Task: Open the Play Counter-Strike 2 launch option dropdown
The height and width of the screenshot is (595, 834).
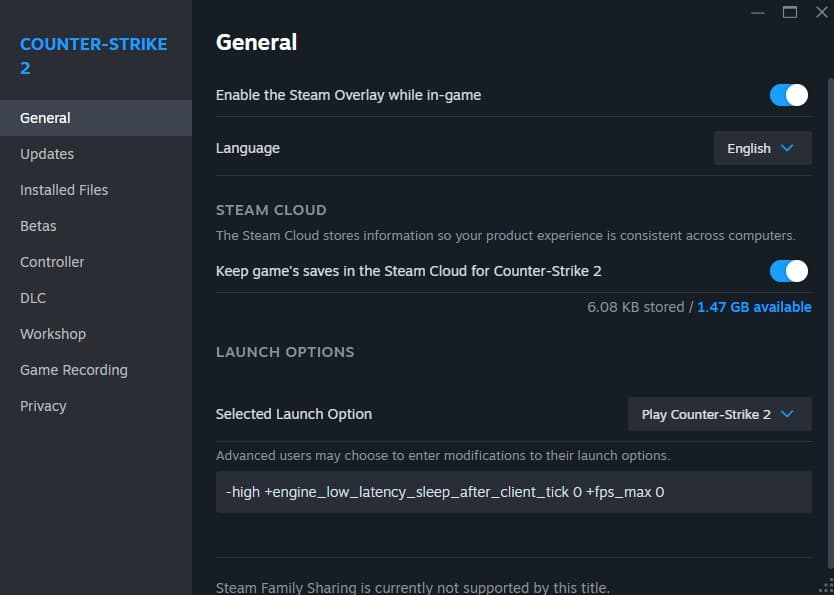Action: (x=718, y=413)
